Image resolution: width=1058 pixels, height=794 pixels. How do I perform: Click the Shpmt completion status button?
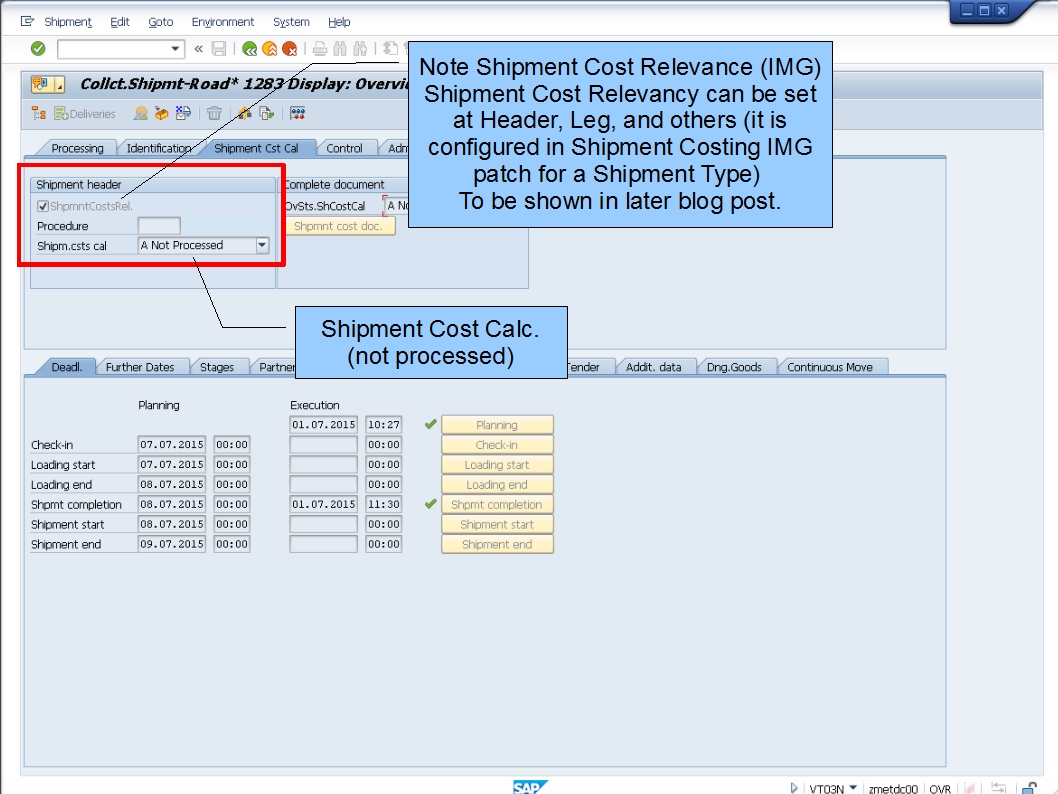(x=497, y=504)
